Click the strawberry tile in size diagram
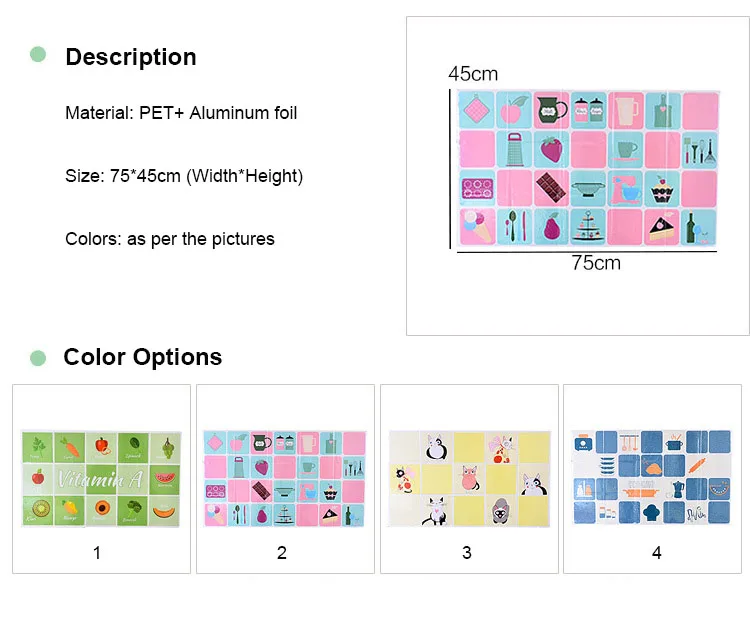 coord(551,149)
